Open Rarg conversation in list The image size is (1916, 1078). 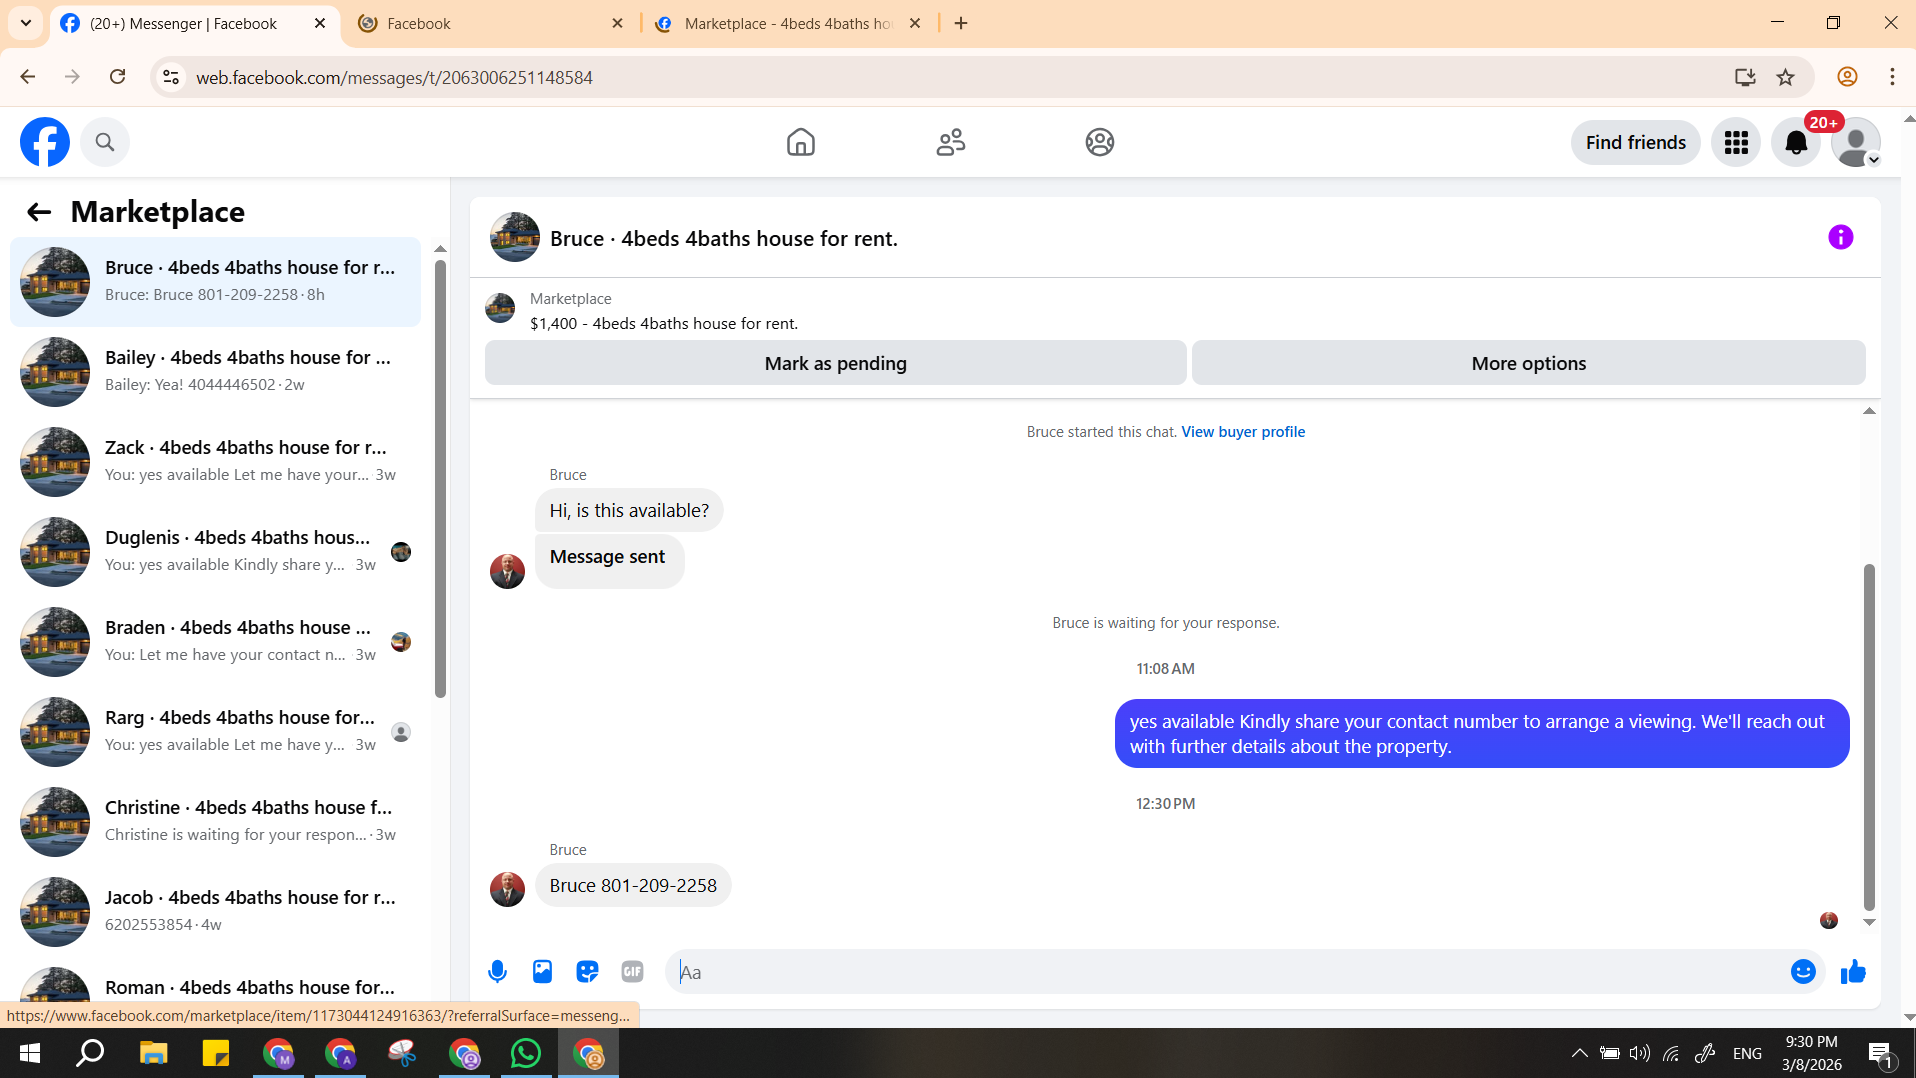tap(215, 731)
